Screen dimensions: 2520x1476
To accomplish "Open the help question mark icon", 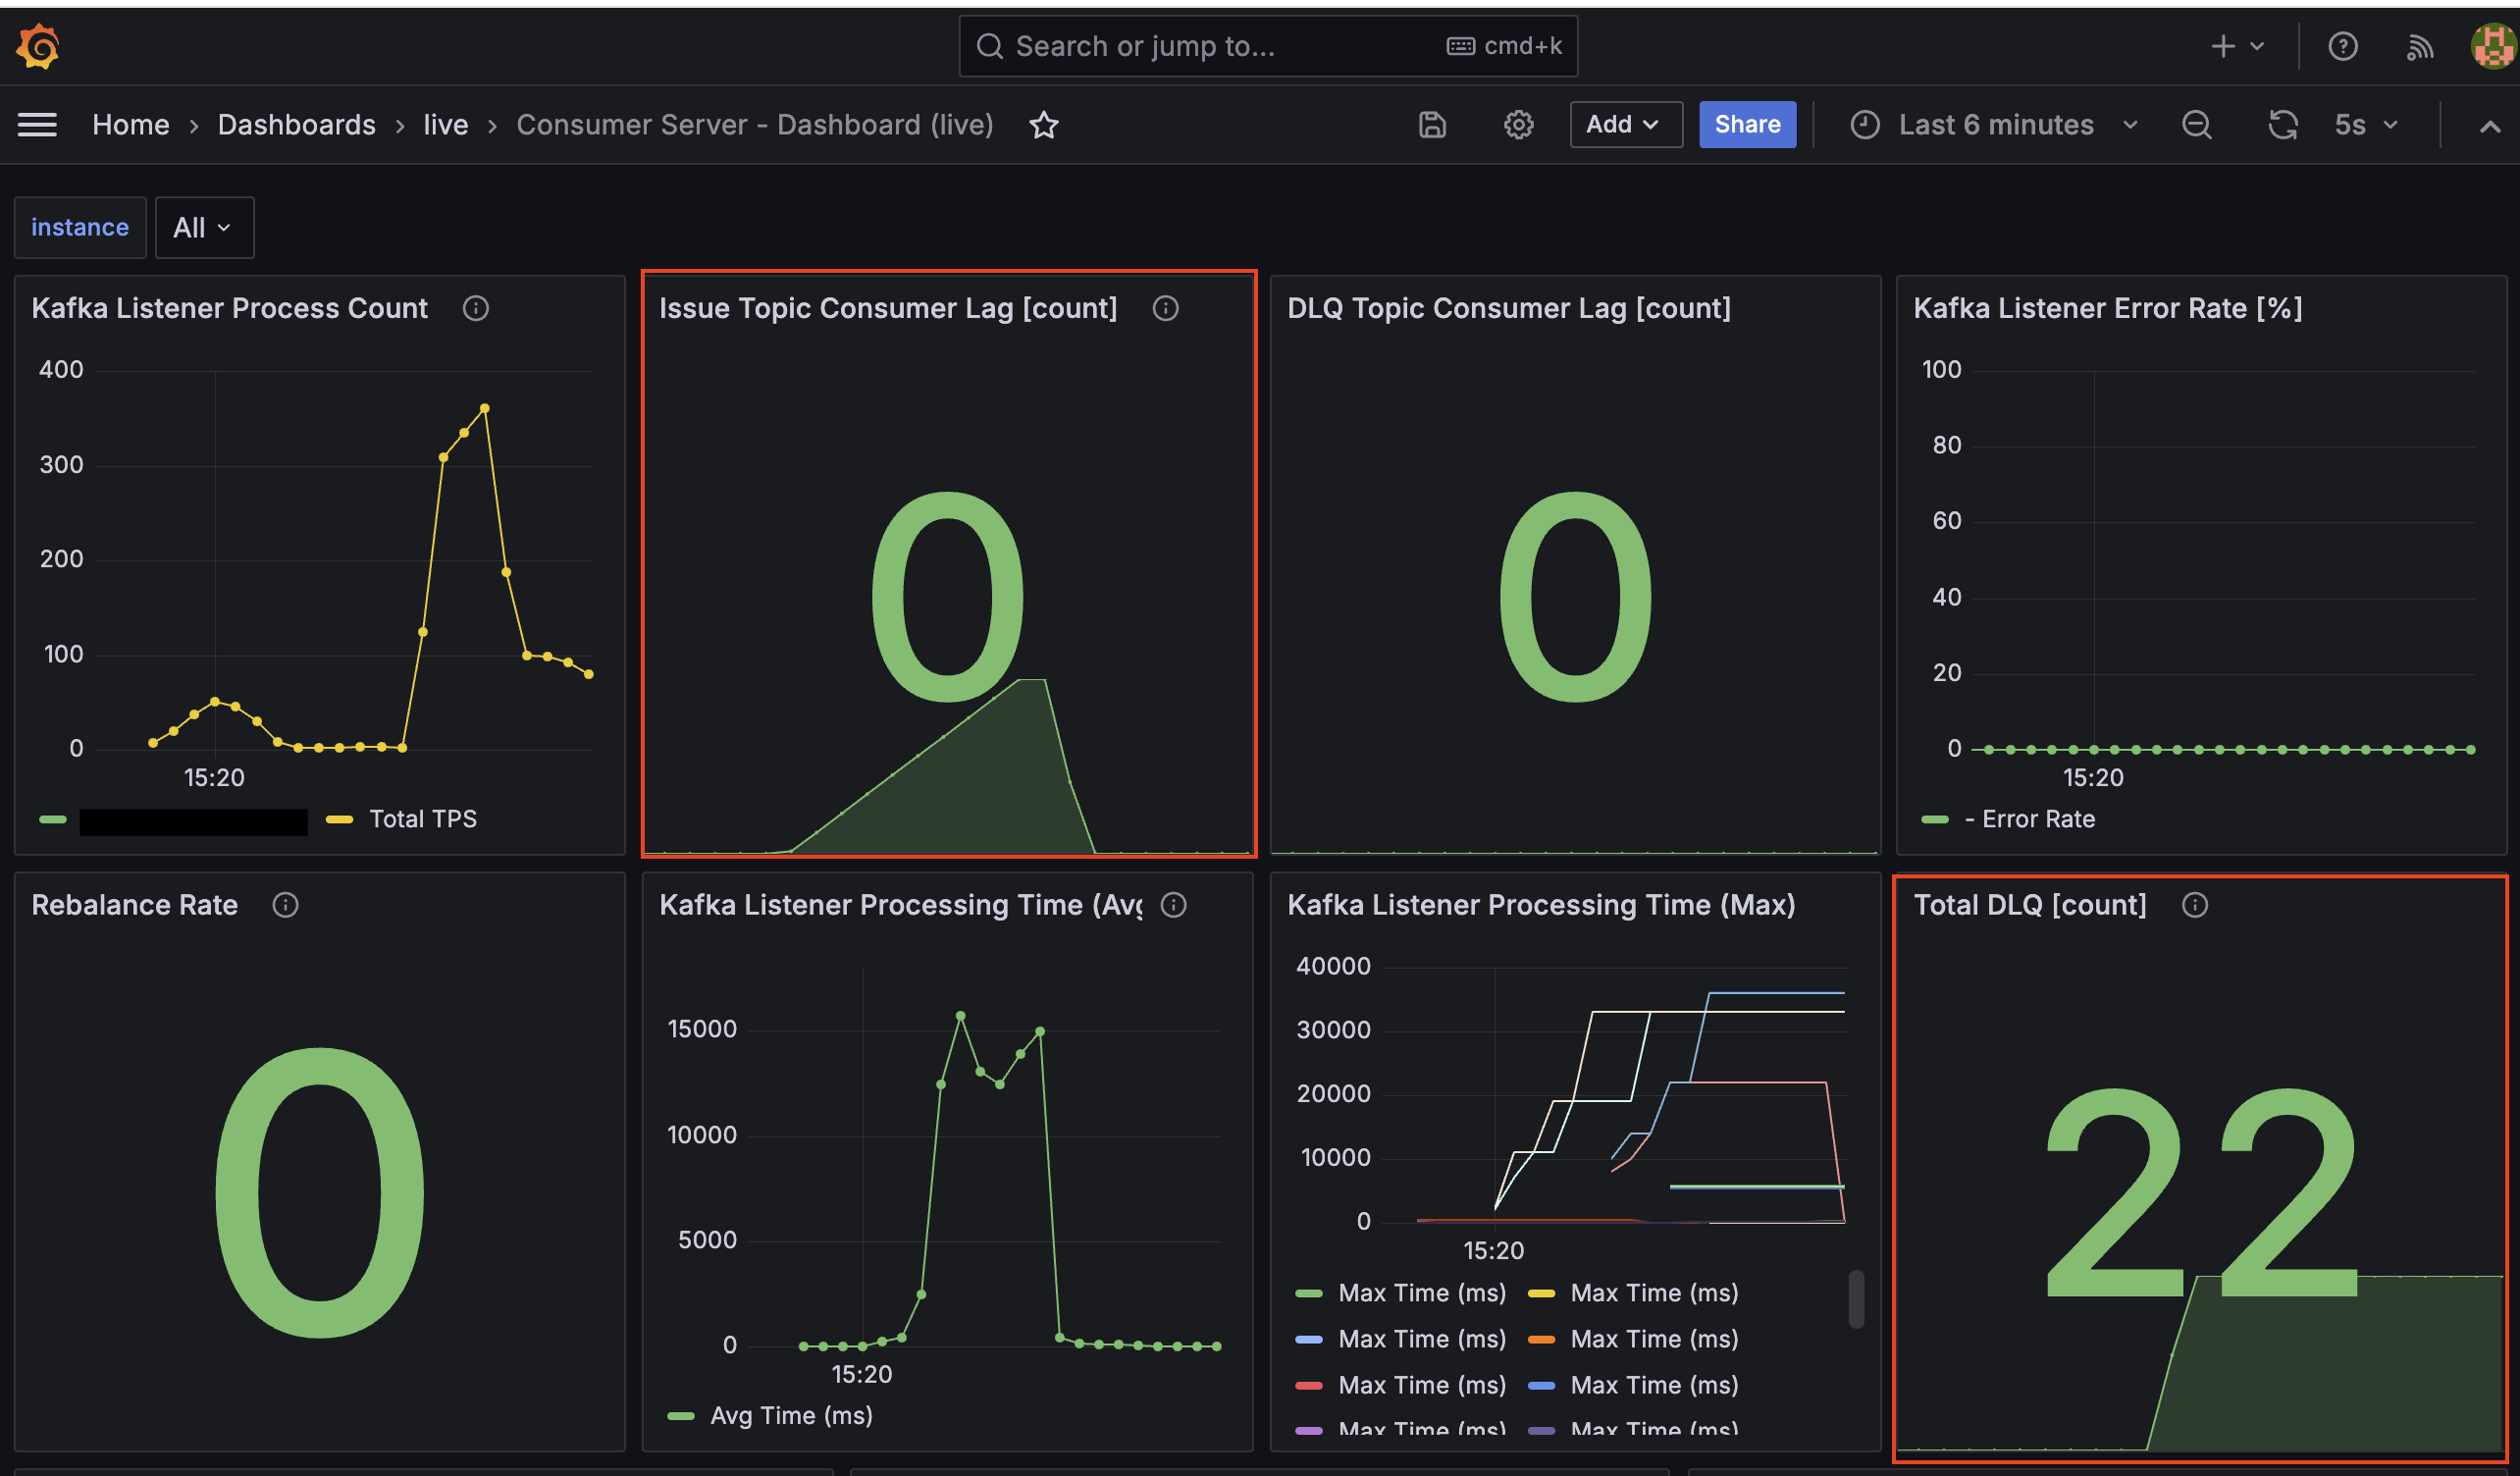I will point(2342,46).
